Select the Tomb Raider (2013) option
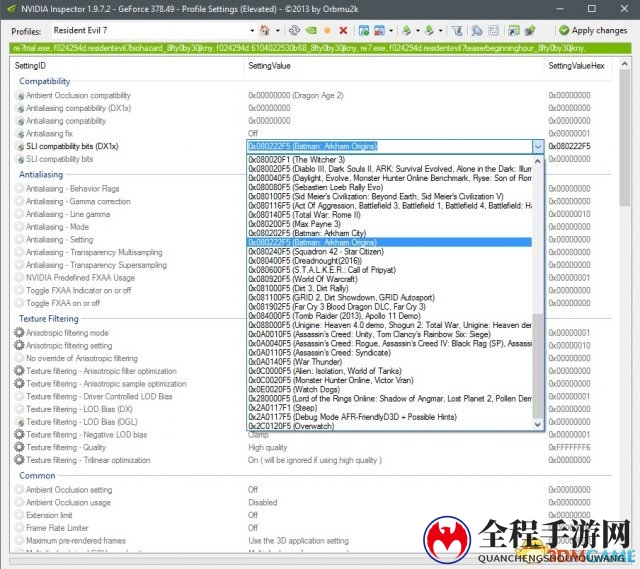Screen dimensions: 640x569 pos(389,316)
